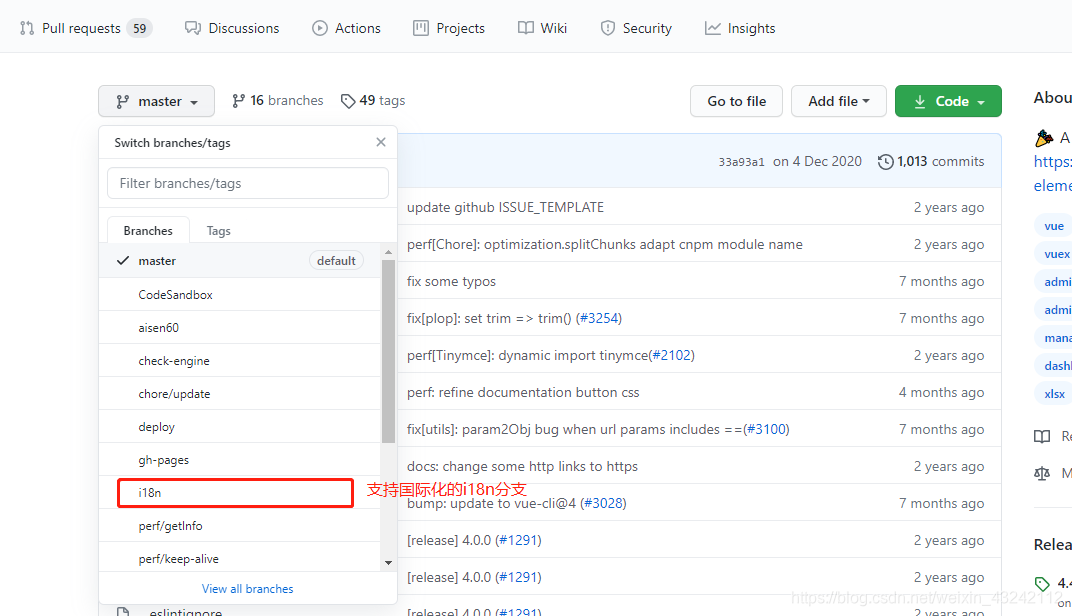Switch to the deploy branch
Viewport: 1072px width, 616px height.
(x=239, y=427)
